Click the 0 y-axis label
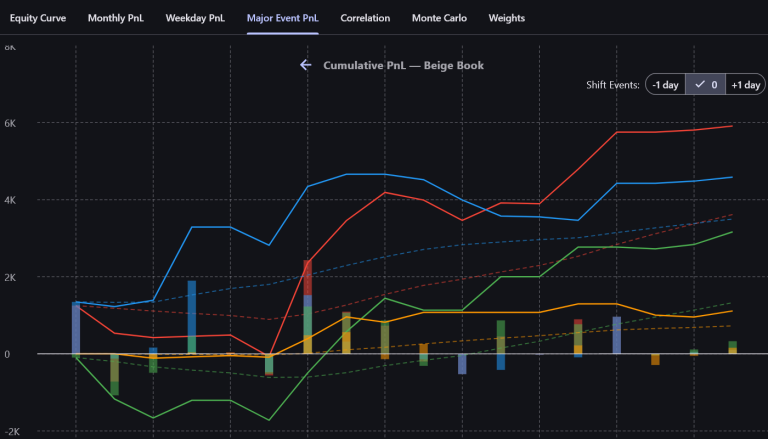768x439 pixels. [7, 354]
